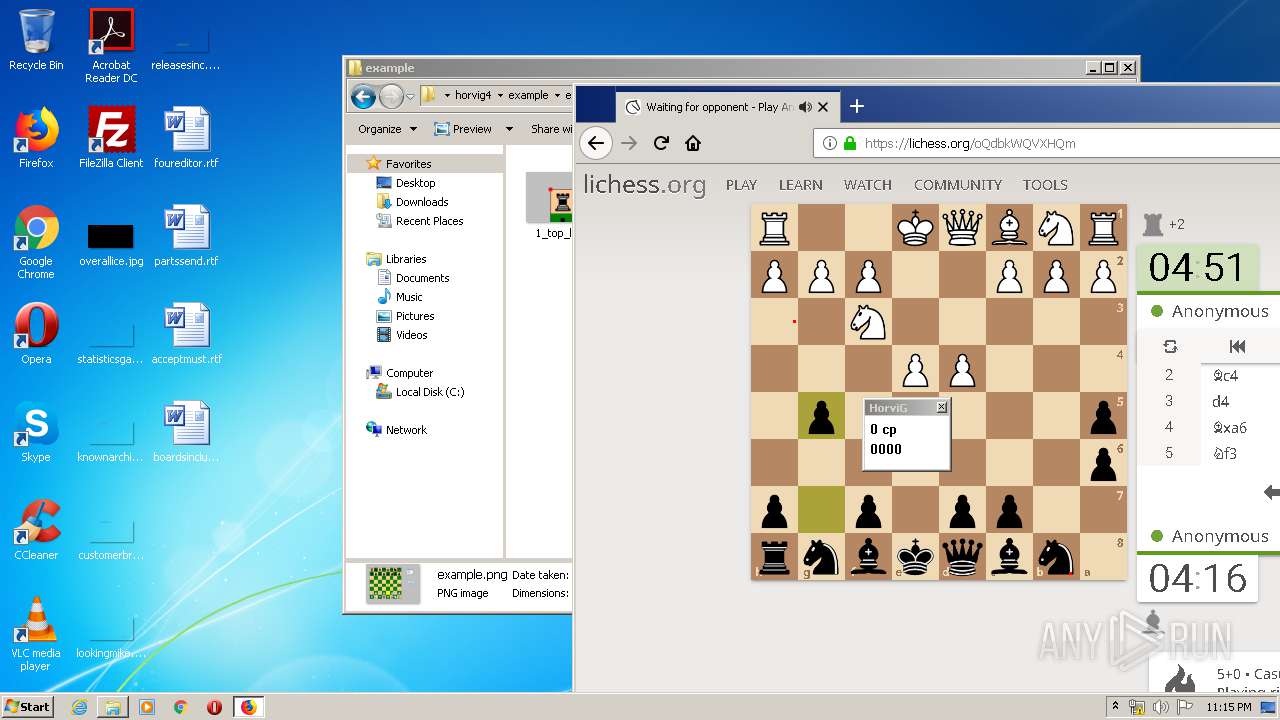Select the highlighted black pawn
This screenshot has width=1280, height=720.
821,416
